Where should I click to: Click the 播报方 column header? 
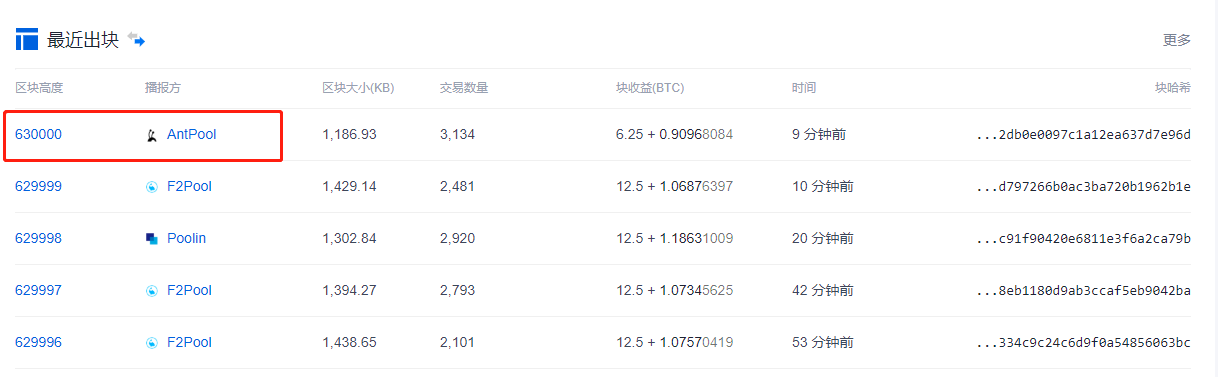click(163, 88)
